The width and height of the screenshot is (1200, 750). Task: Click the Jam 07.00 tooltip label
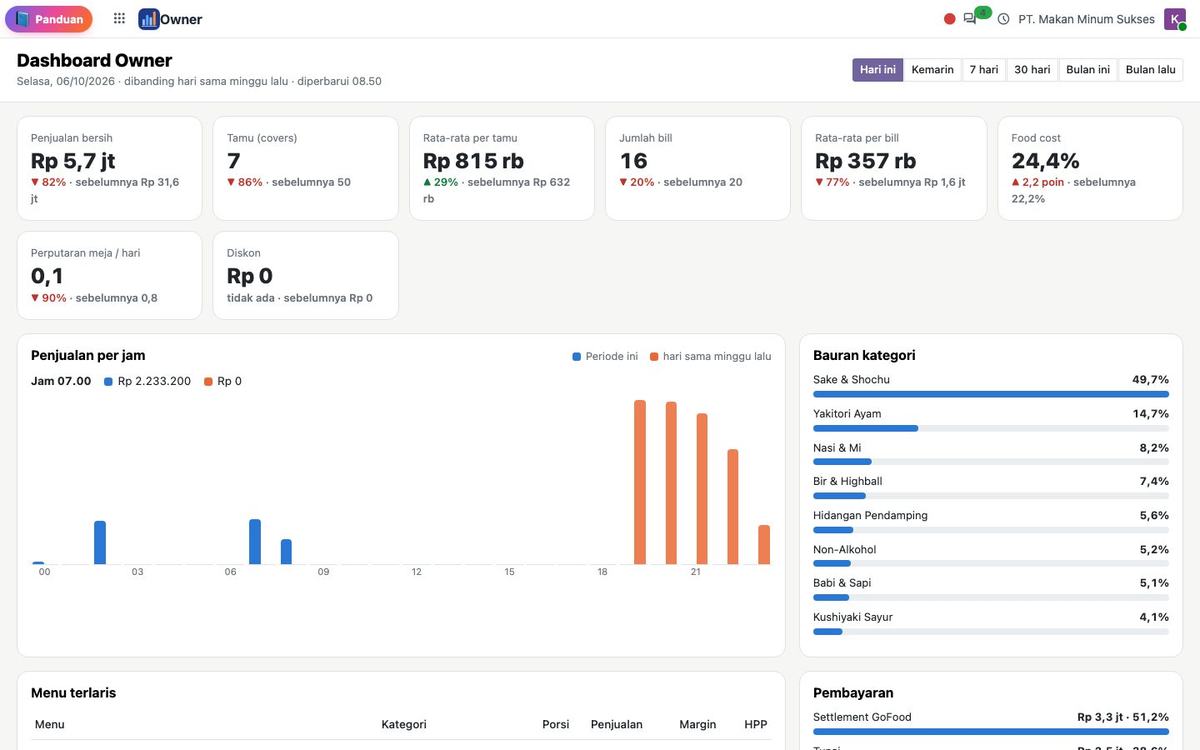tap(61, 381)
